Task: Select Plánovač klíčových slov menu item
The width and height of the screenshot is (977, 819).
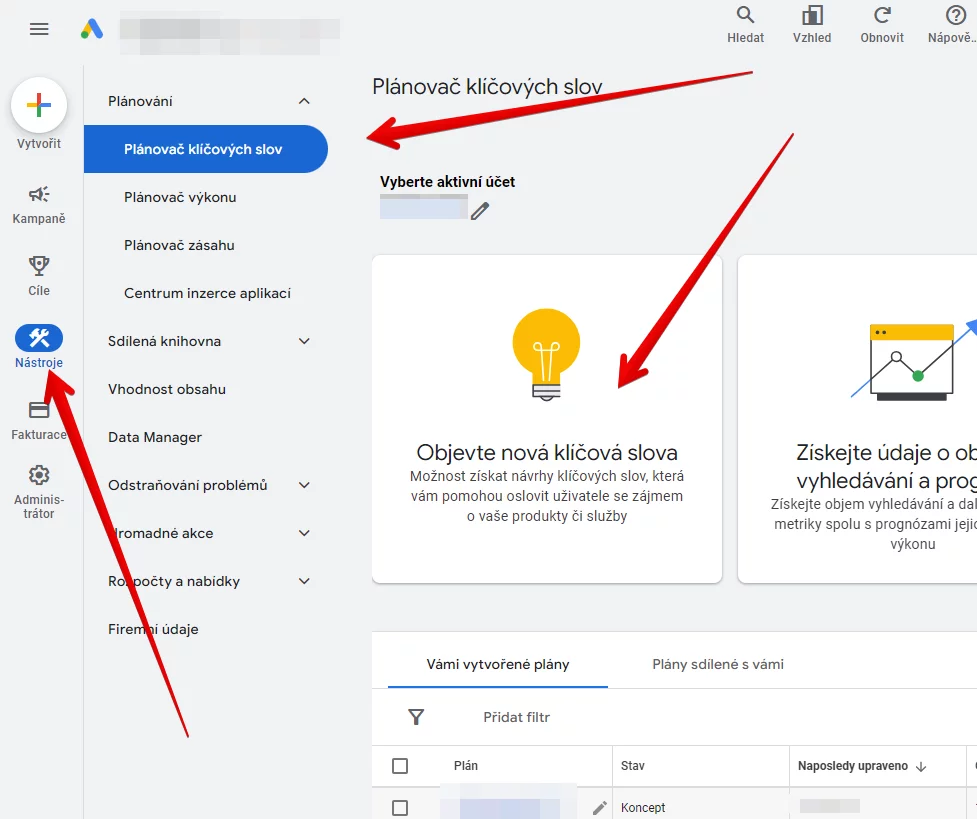Action: (x=206, y=149)
